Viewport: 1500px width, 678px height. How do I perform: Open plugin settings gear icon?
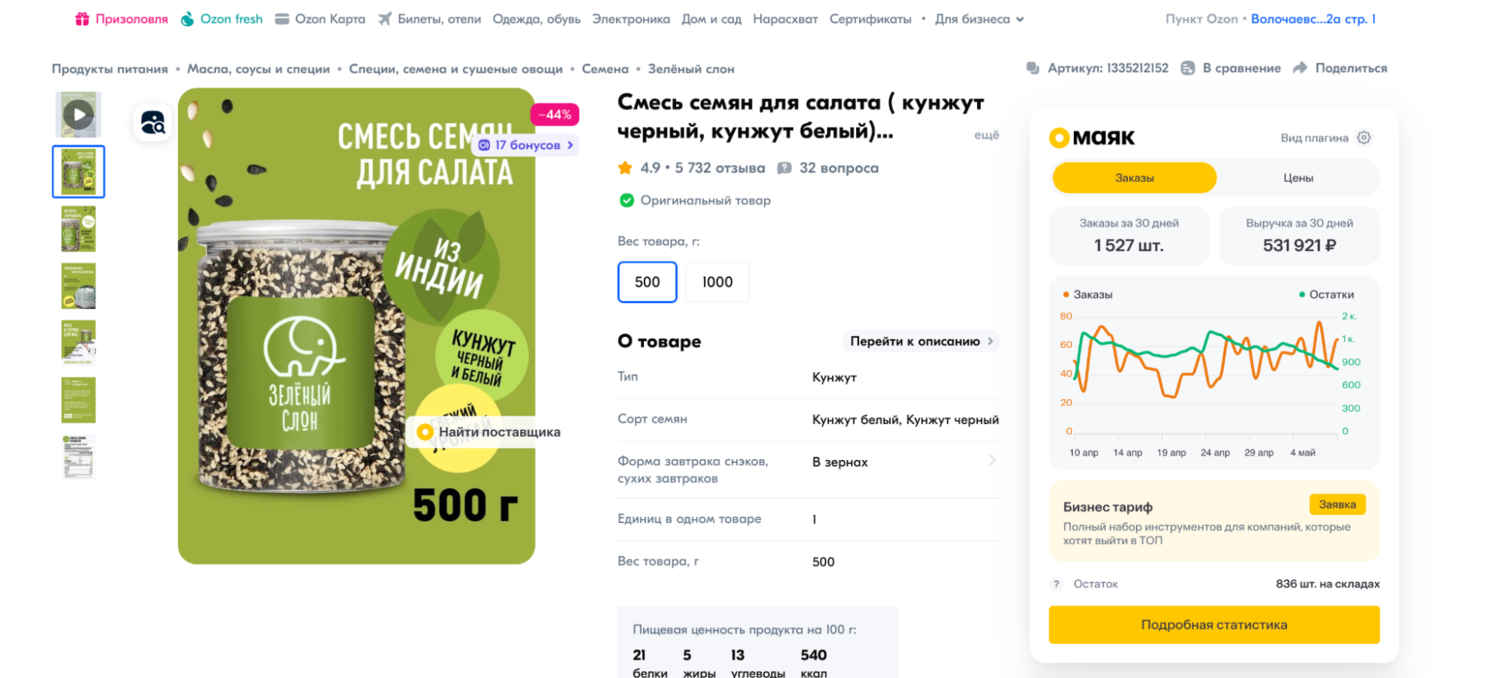[1364, 138]
